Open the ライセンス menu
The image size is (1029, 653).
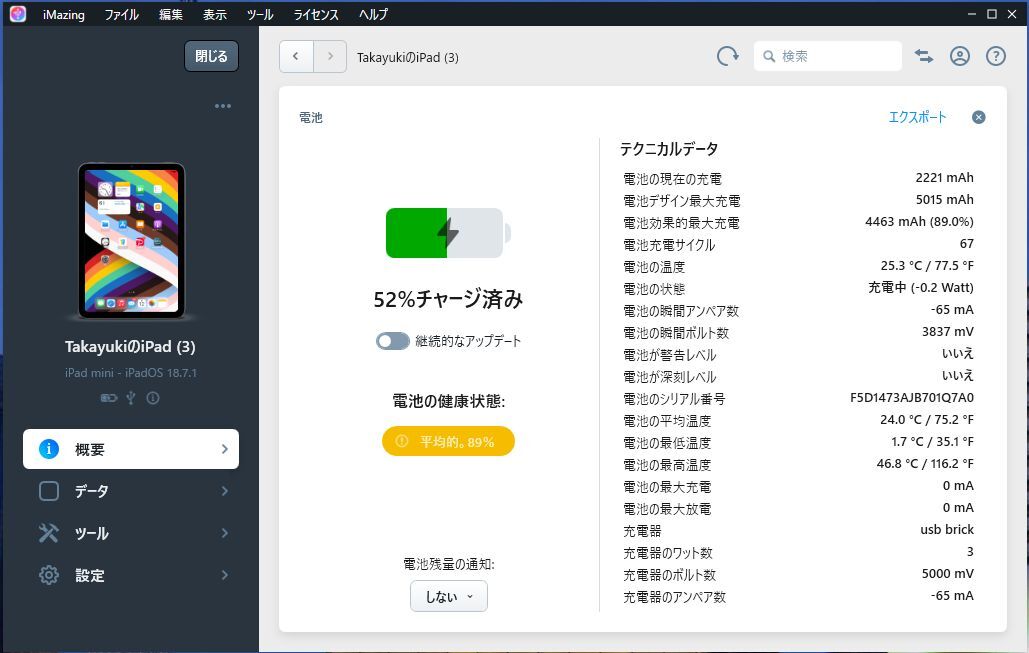point(316,14)
